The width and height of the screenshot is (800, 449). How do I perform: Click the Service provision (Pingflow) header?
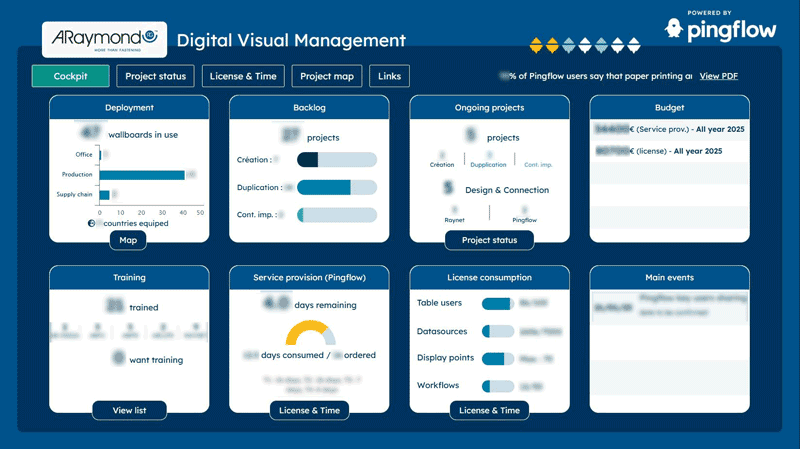(309, 278)
